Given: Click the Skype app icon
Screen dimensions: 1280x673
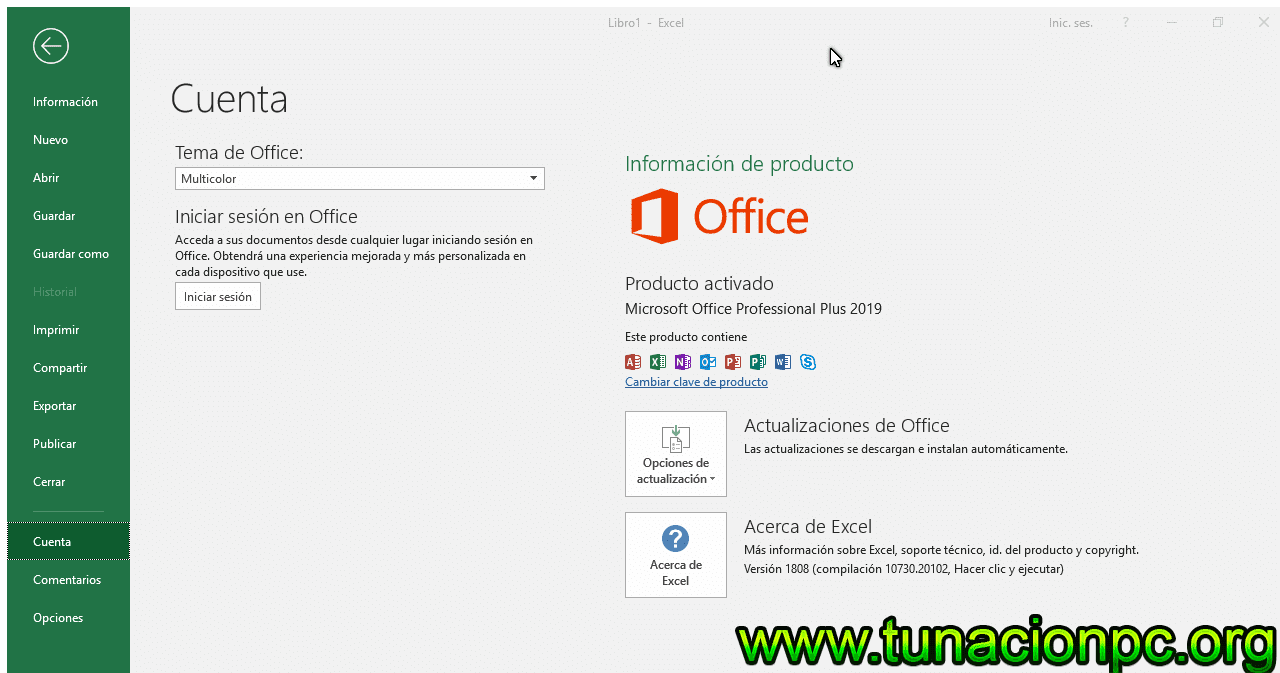Looking at the screenshot, I should (808, 362).
